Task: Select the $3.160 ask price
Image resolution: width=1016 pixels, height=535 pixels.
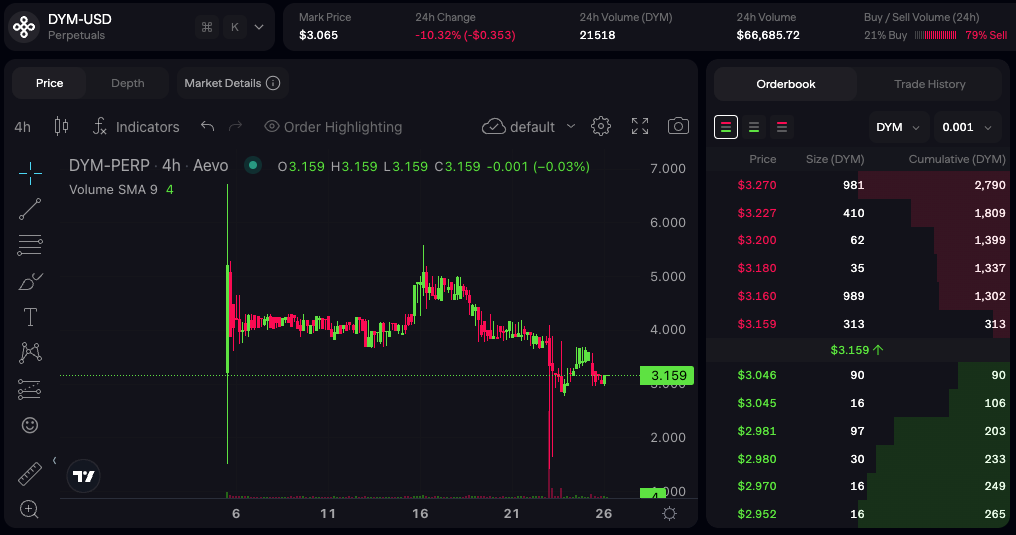Action: point(757,296)
